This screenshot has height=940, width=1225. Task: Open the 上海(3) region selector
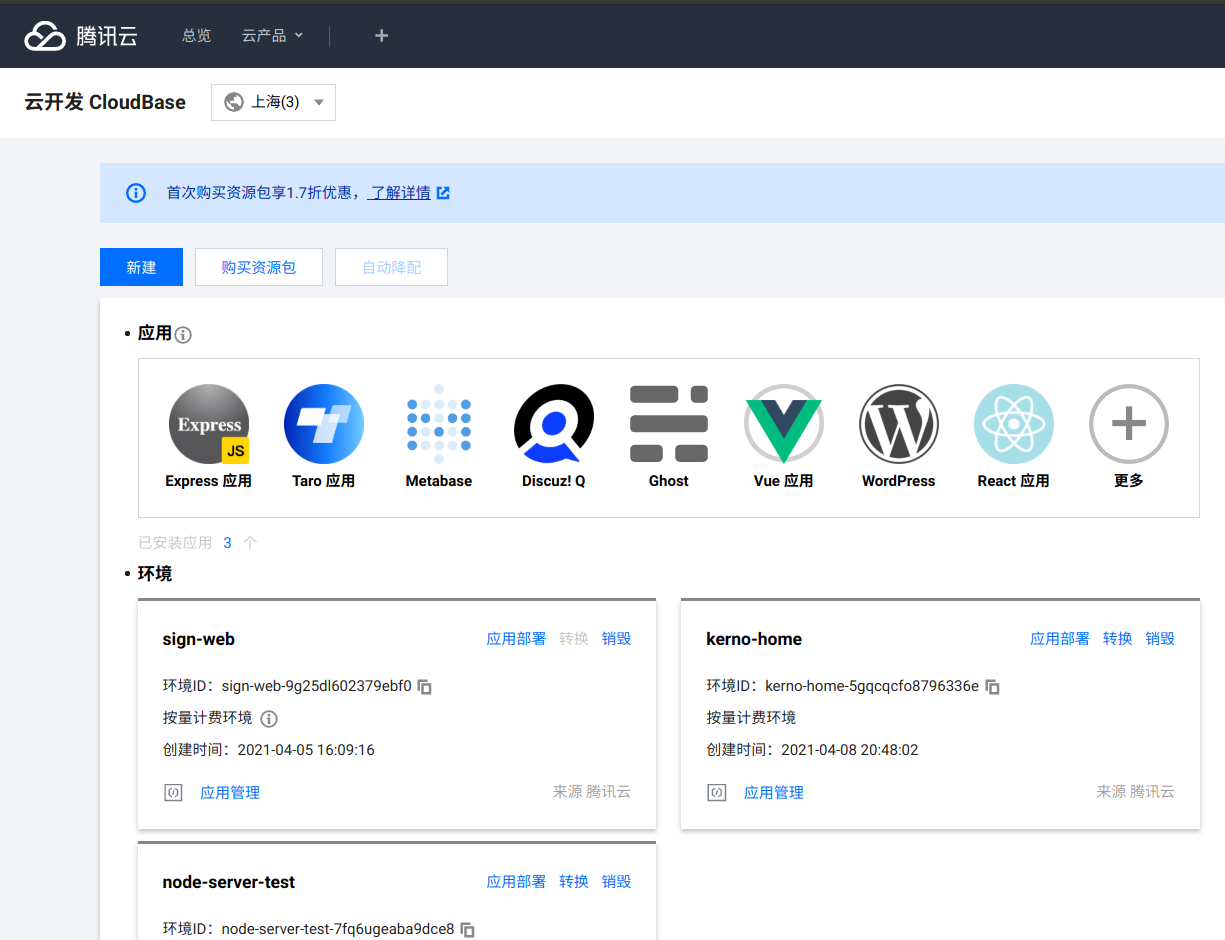coord(273,102)
